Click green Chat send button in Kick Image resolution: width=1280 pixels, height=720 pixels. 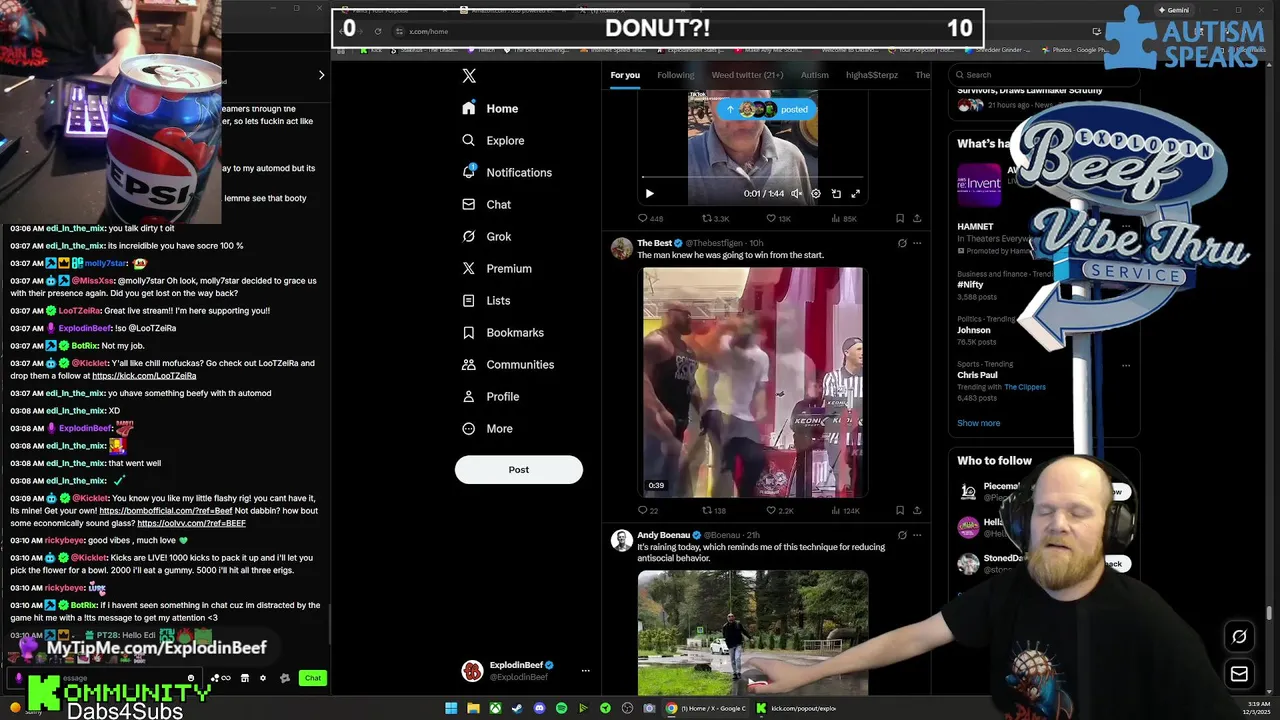pyautogui.click(x=313, y=678)
